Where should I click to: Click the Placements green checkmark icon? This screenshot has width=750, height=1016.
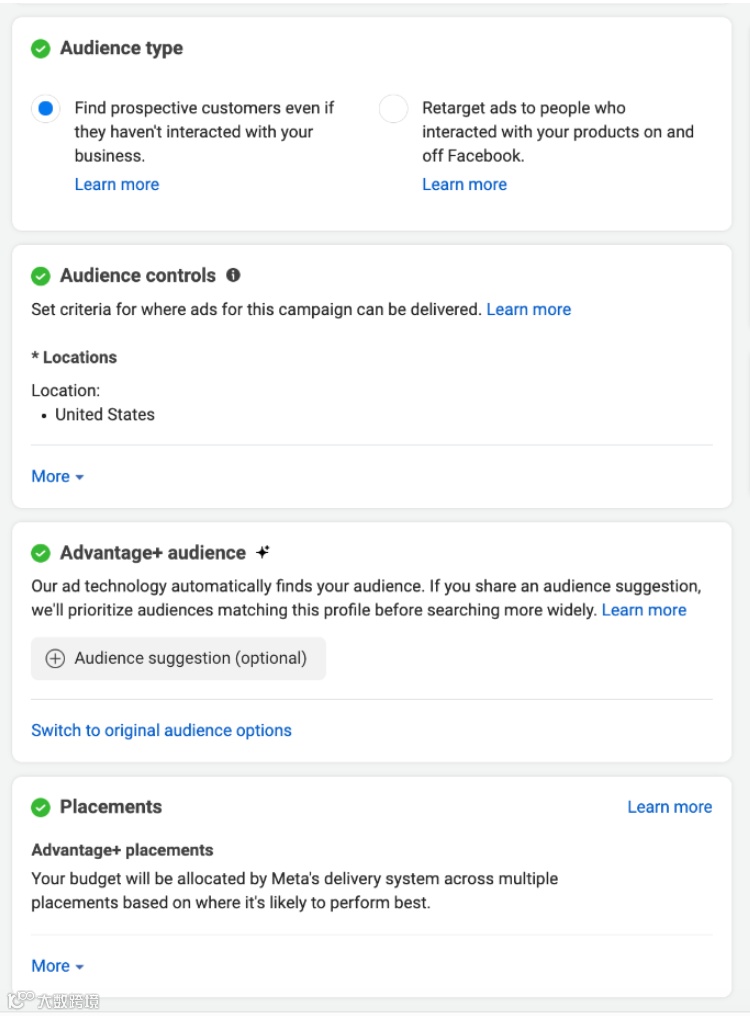[x=41, y=807]
